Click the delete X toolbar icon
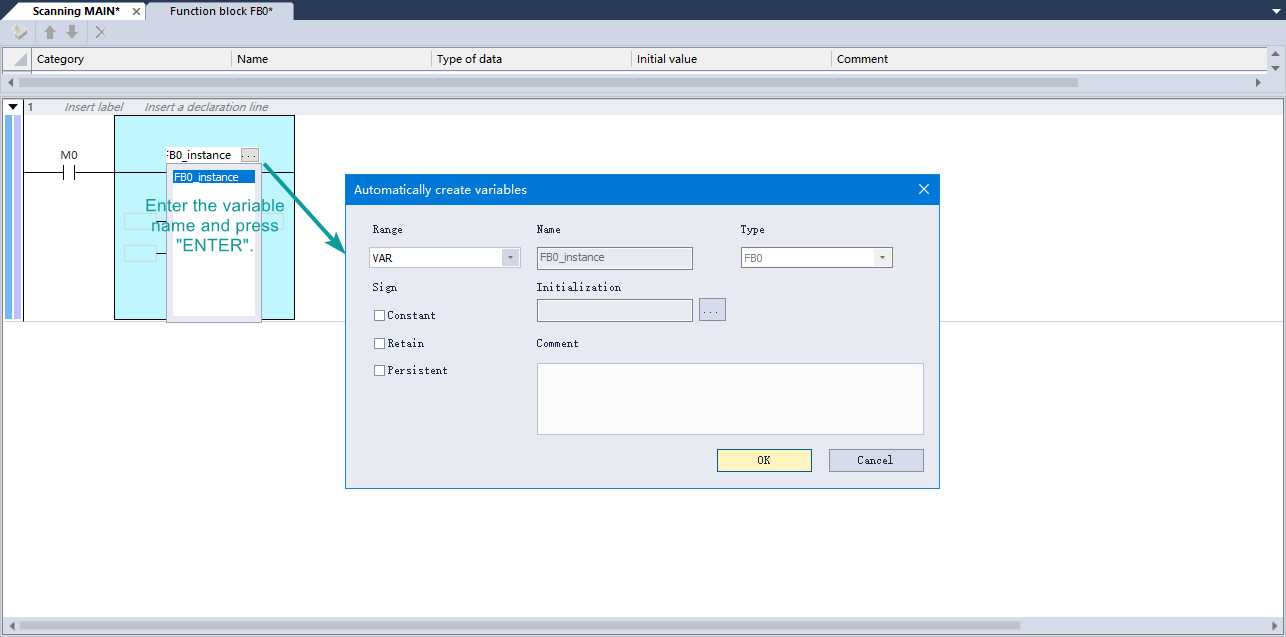 [x=101, y=32]
